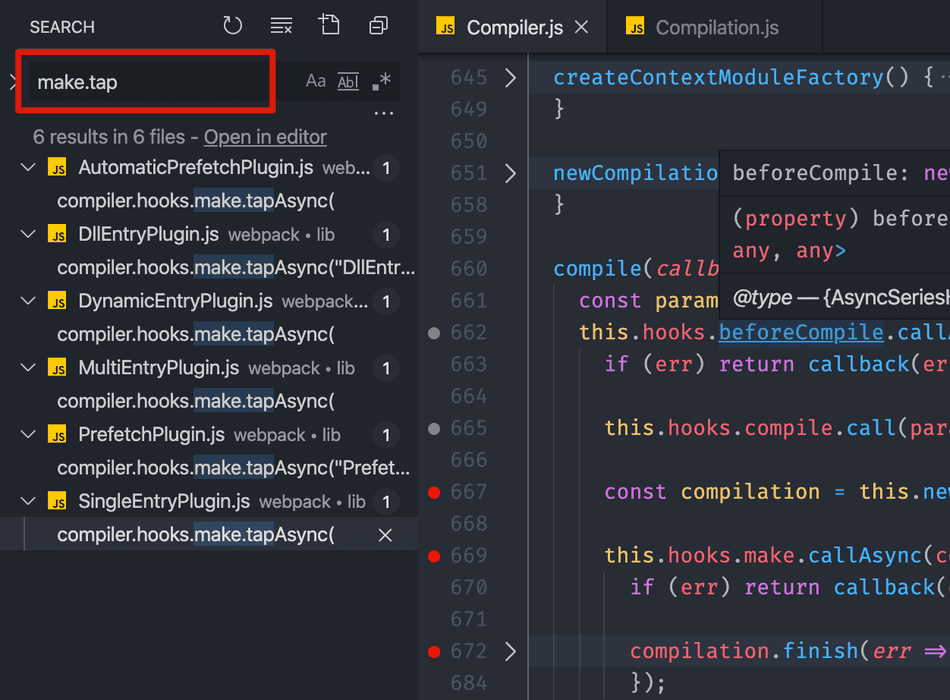This screenshot has height=700, width=950.
Task: Click createContextModuleFactory in editor
Action: (x=718, y=77)
